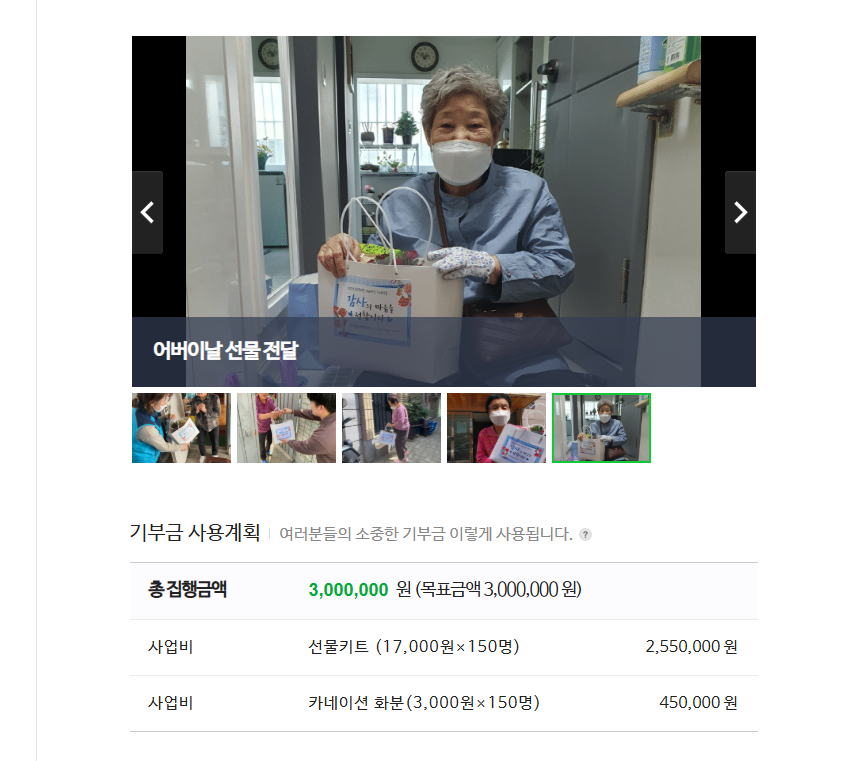Advance to the next slideshow photo
The image size is (850, 761).
click(x=740, y=212)
